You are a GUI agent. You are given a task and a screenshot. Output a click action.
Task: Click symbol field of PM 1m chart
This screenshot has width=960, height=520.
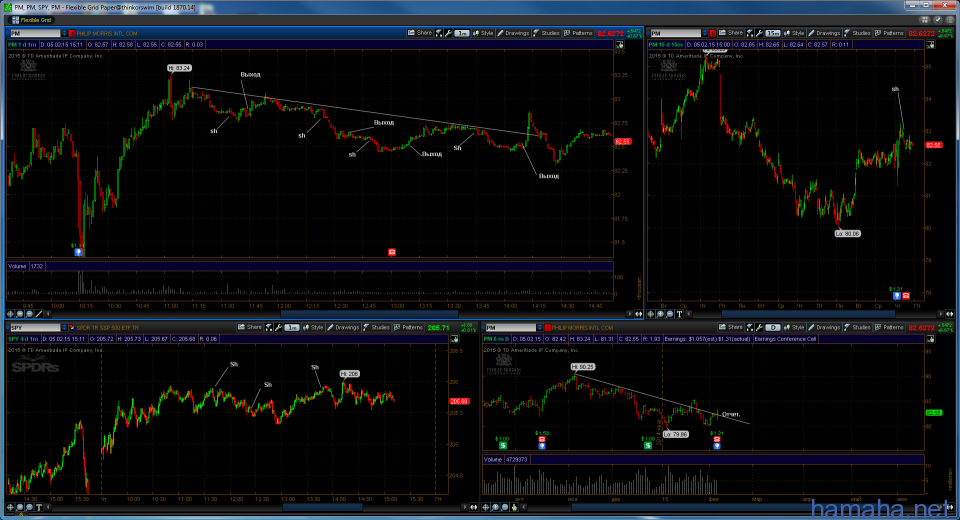point(34,33)
